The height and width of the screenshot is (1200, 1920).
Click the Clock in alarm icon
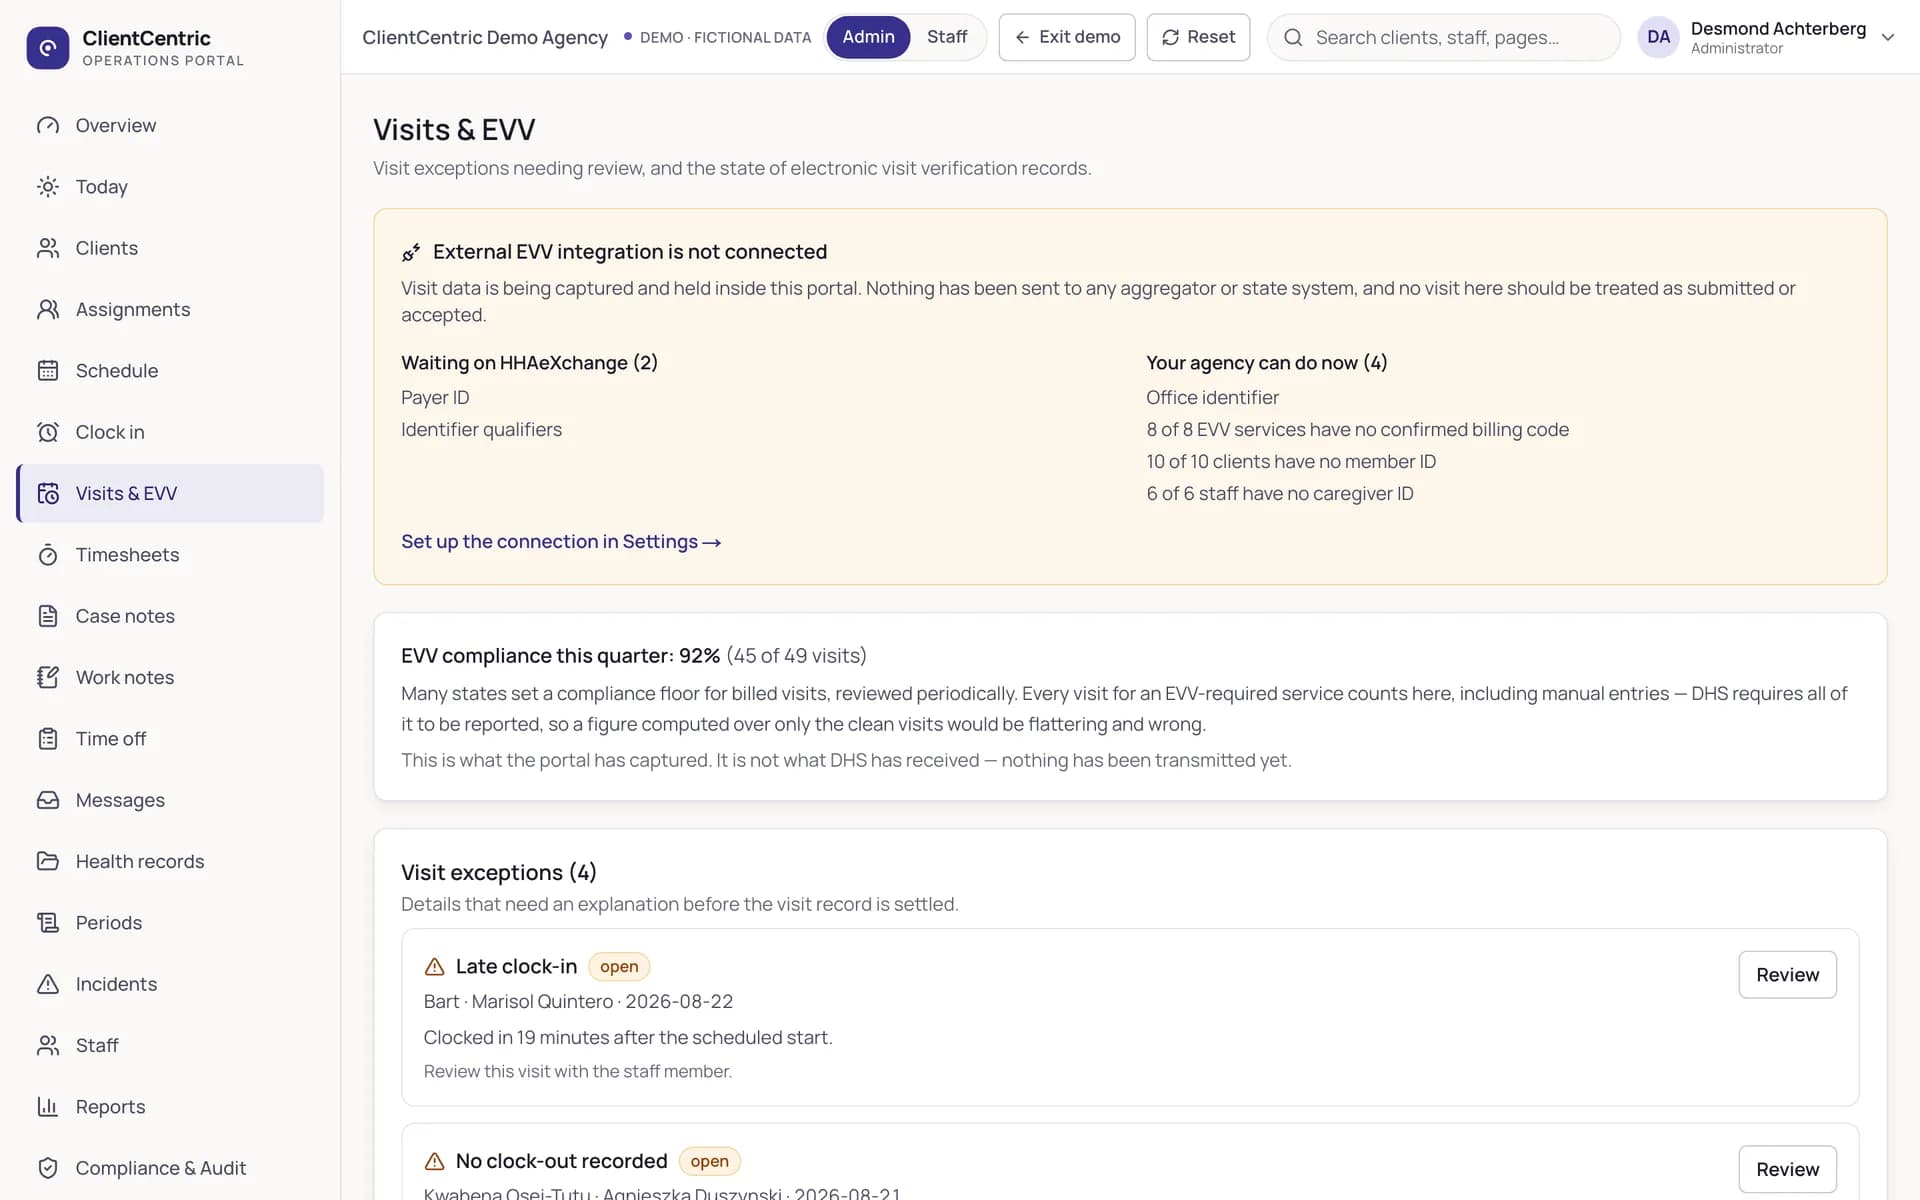pyautogui.click(x=48, y=432)
